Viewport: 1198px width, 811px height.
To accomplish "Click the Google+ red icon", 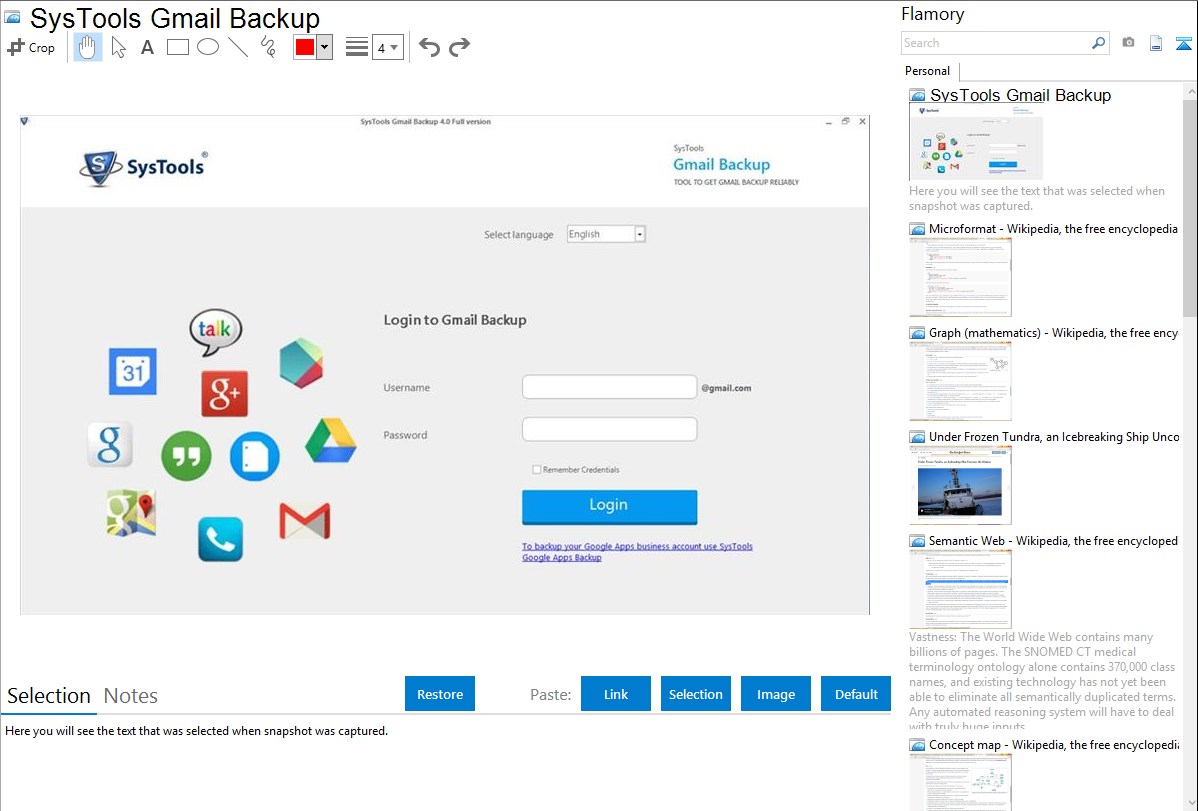I will [225, 394].
